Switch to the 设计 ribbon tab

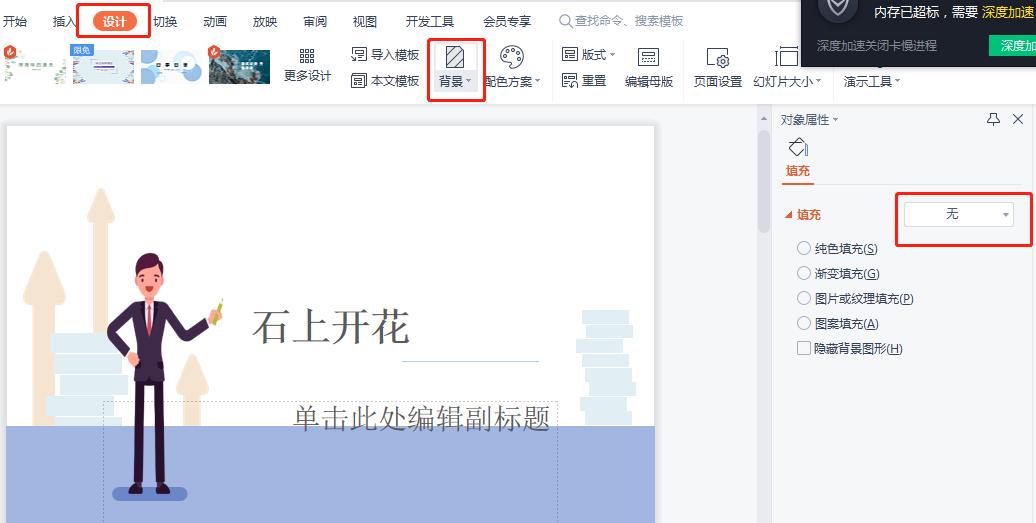coord(114,21)
